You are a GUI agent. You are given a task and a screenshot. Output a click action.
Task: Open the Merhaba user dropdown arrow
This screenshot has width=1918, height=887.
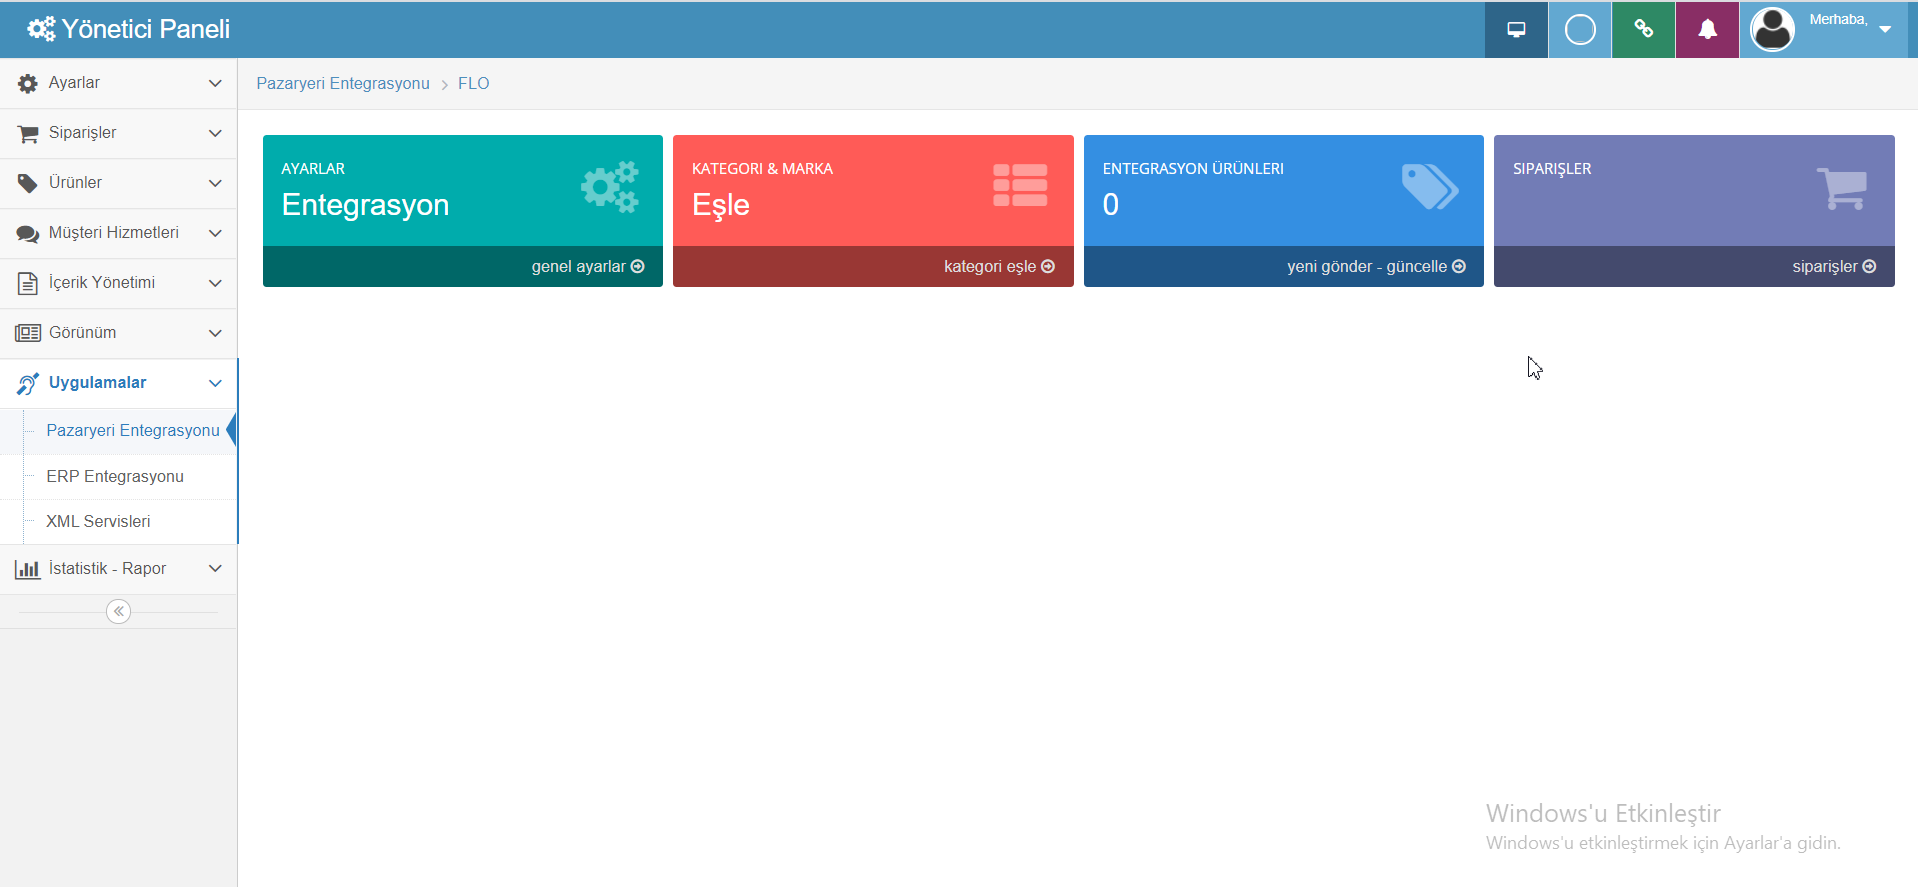(x=1885, y=29)
